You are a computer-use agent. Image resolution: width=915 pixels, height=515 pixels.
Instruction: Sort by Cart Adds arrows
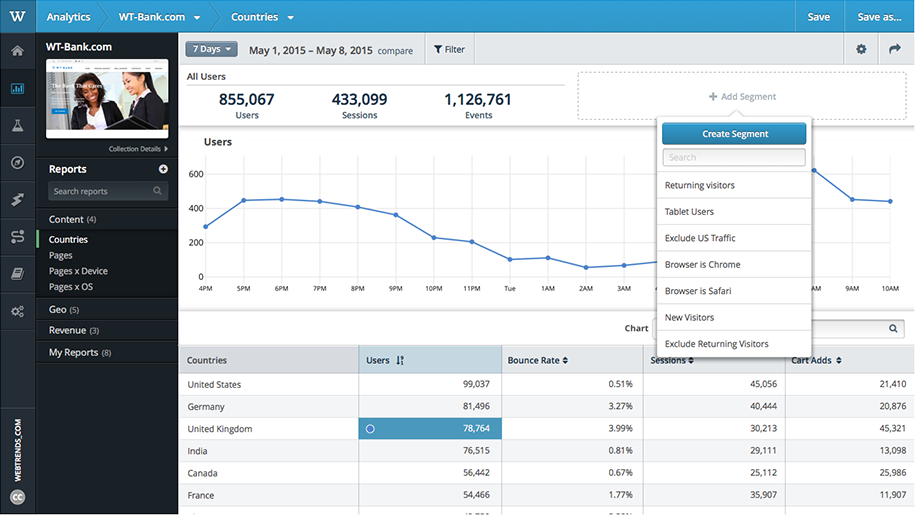click(839, 360)
